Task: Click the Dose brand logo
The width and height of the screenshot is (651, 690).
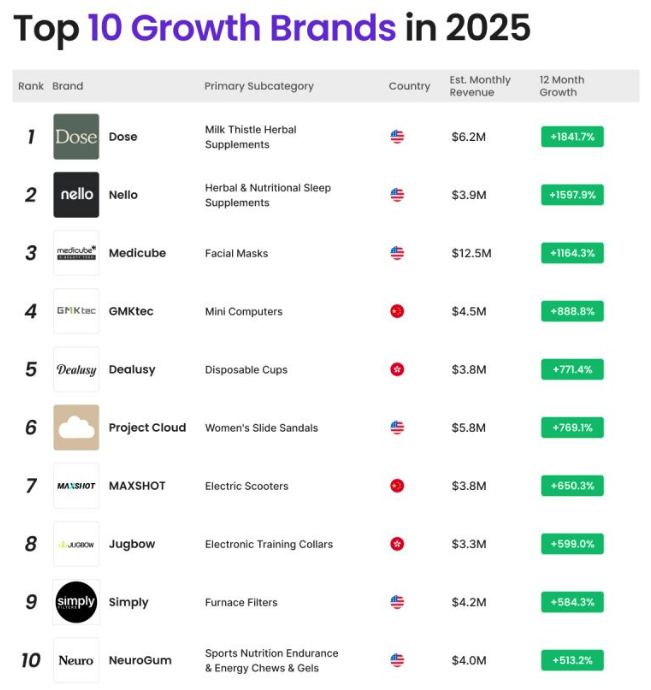Action: tap(76, 137)
